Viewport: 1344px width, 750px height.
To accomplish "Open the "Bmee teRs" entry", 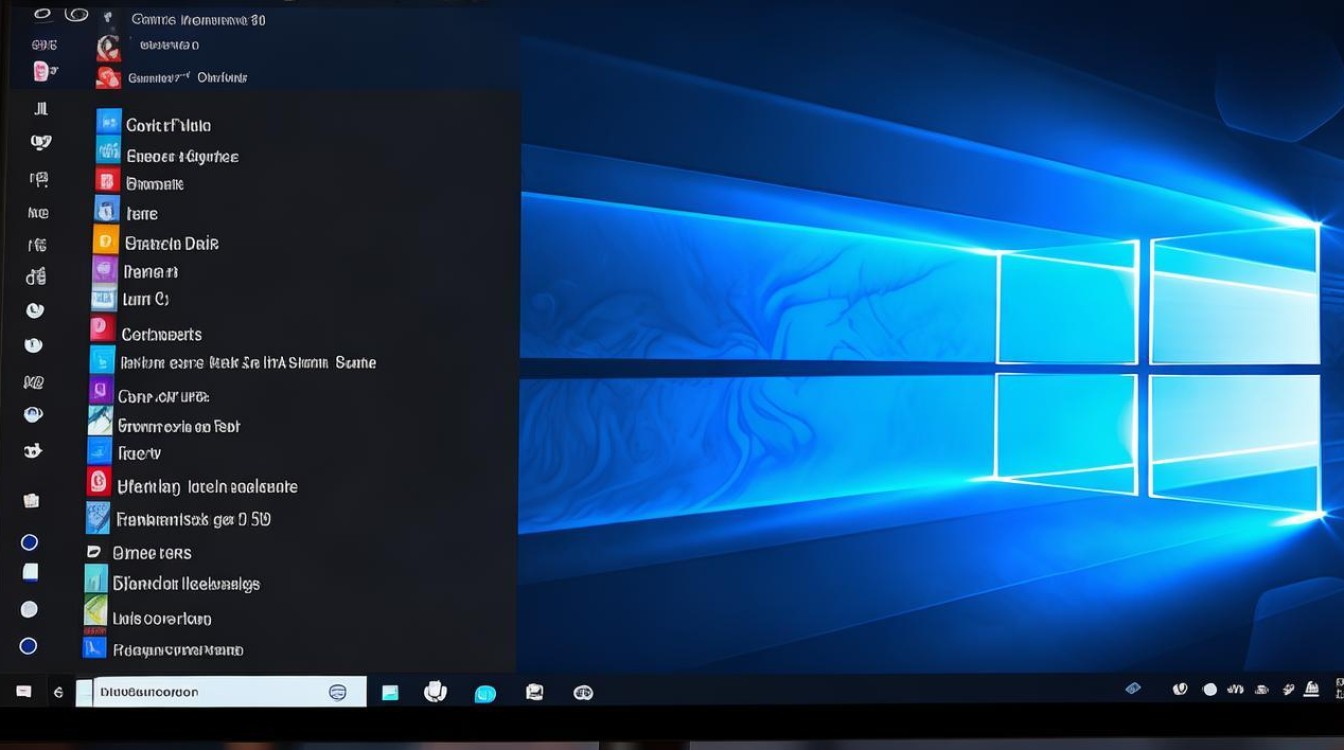I will pos(152,552).
